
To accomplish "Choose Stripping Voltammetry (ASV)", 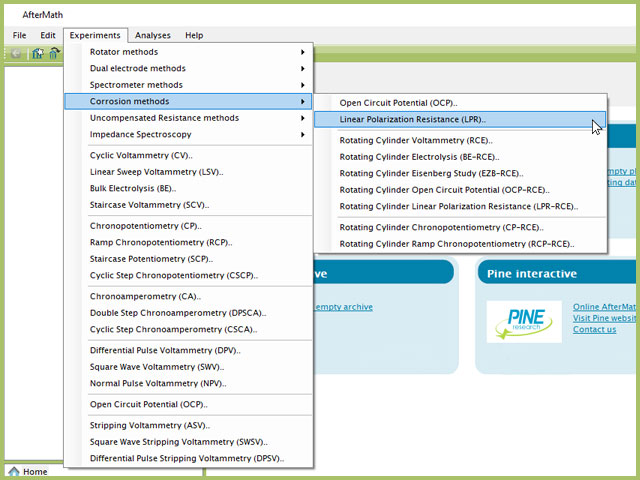I will [x=188, y=426].
